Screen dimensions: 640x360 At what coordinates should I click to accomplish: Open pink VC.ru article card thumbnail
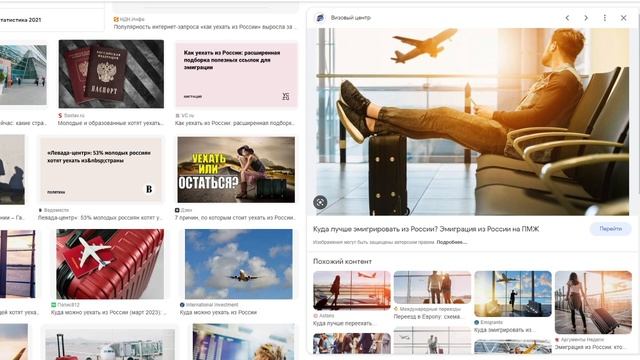coord(236,74)
